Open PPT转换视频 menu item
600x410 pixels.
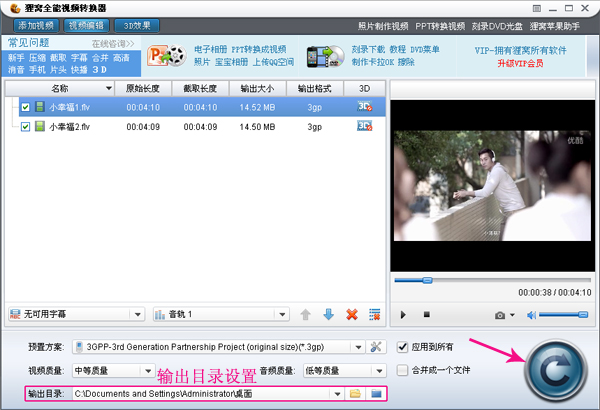click(440, 26)
